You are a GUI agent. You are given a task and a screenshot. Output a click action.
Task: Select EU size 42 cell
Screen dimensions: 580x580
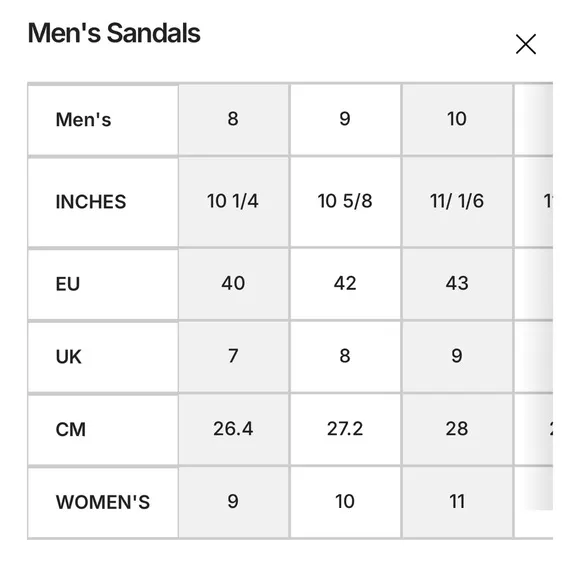(x=345, y=284)
